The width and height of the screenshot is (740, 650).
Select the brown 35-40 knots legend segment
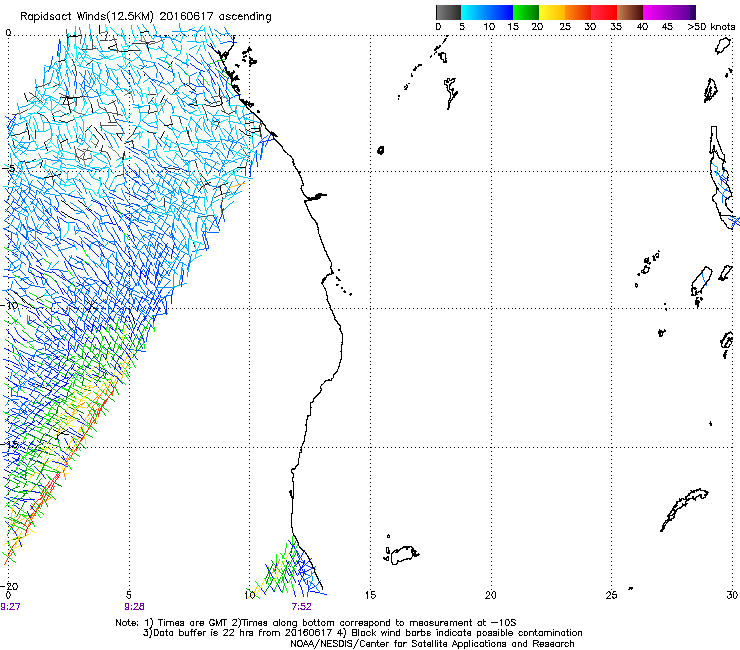pos(630,12)
